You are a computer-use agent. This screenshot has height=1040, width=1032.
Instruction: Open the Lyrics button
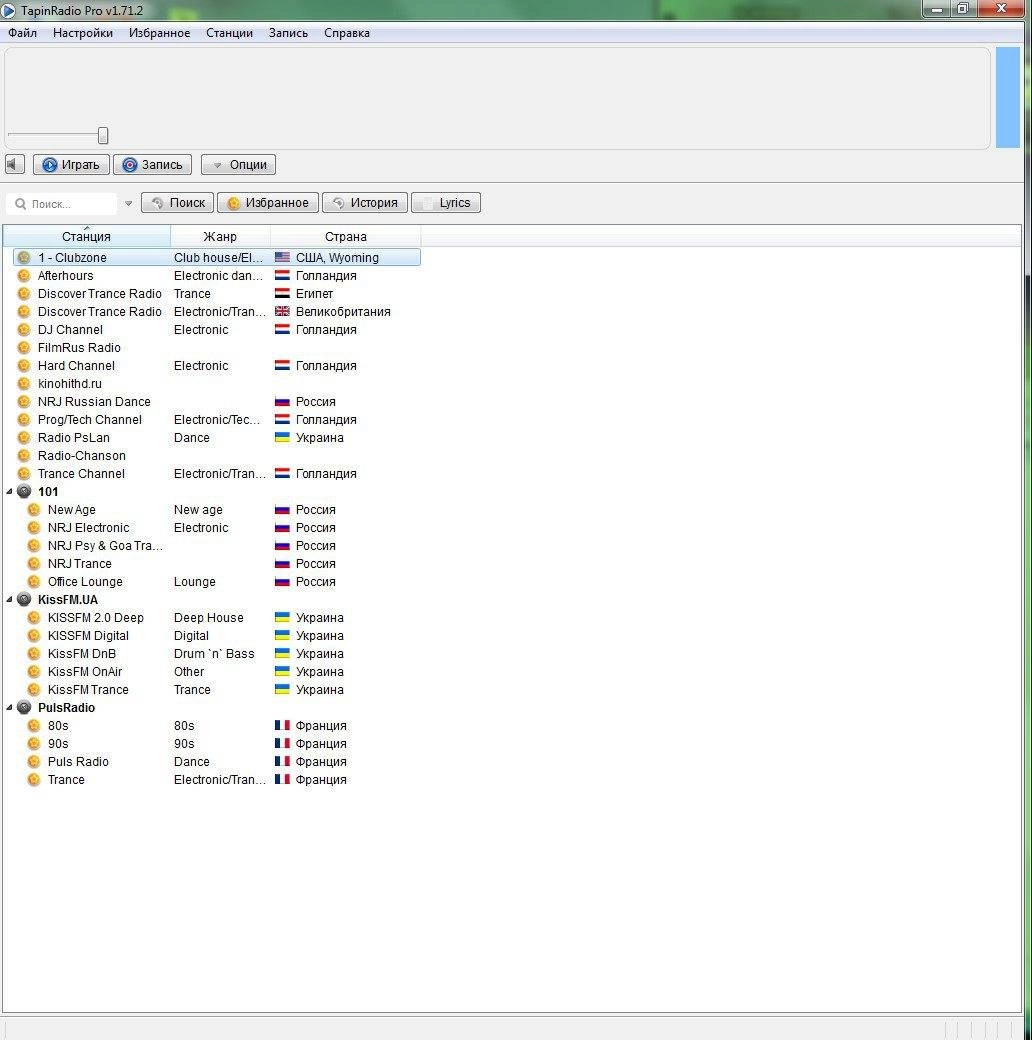pos(446,202)
